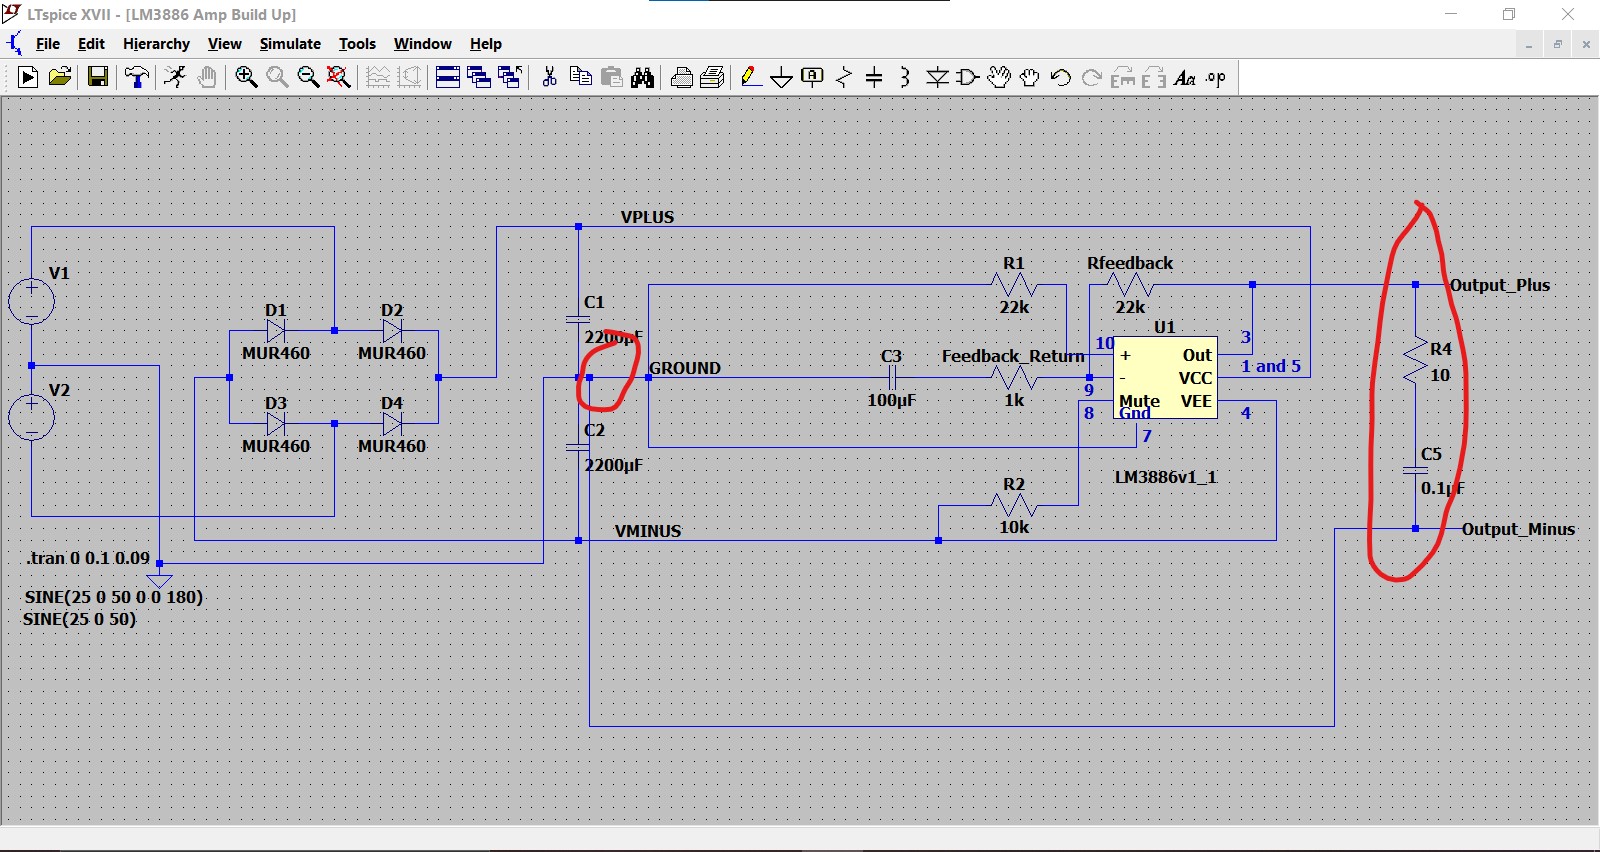Restore the inner schematic child window
Screen dimensions: 1600x852
pyautogui.click(x=1557, y=44)
